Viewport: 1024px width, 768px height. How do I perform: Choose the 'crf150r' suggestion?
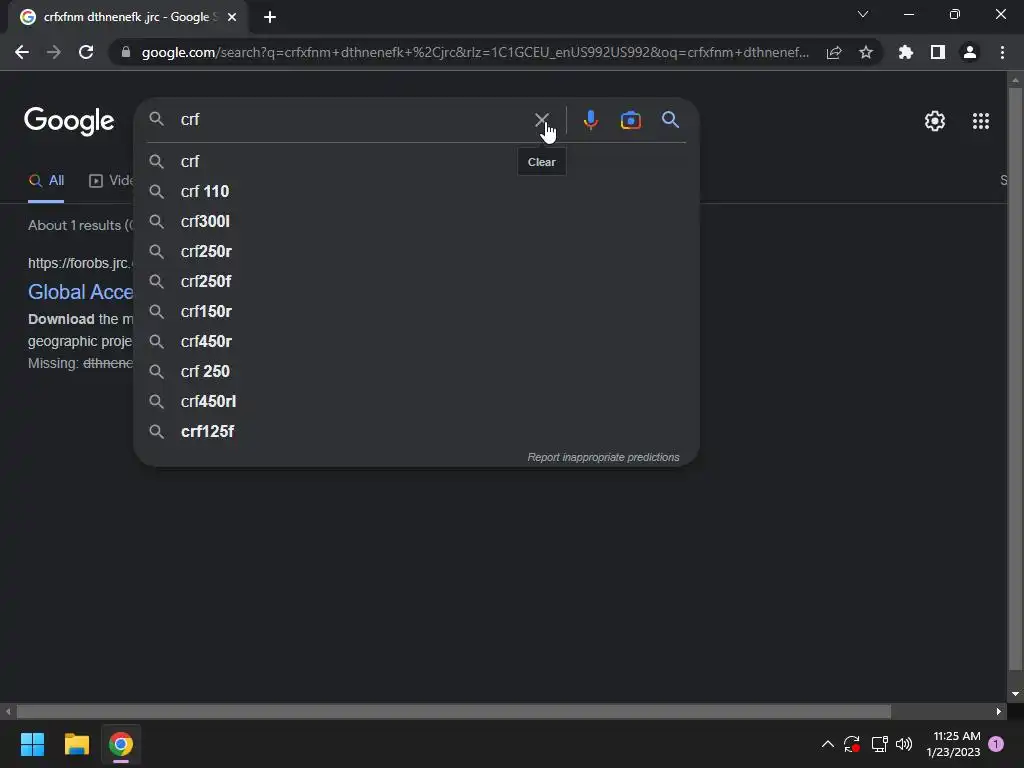(x=416, y=312)
